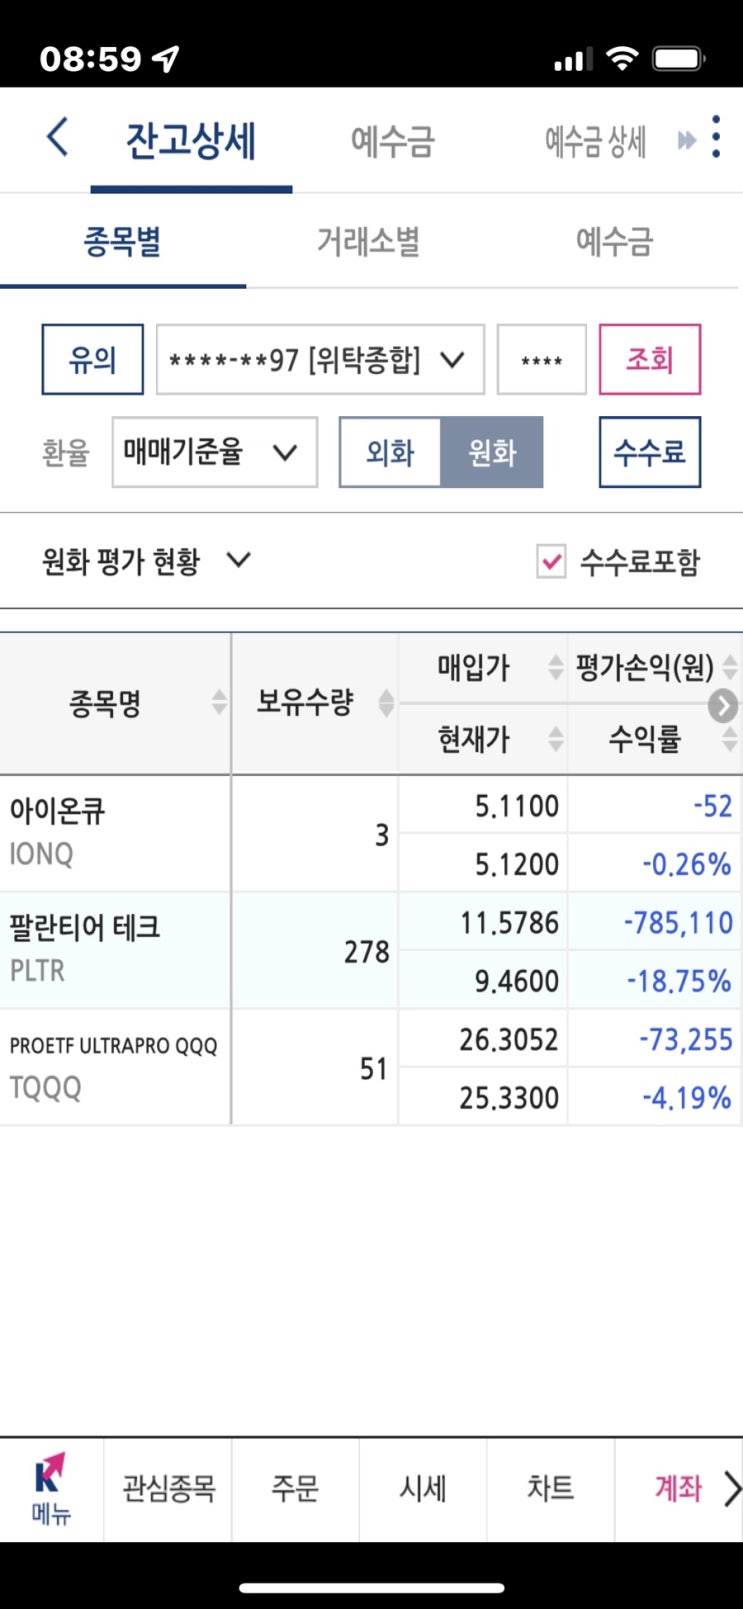This screenshot has height=1609, width=743.
Task: Open 계좌 in bottom bar
Action: [x=678, y=1489]
